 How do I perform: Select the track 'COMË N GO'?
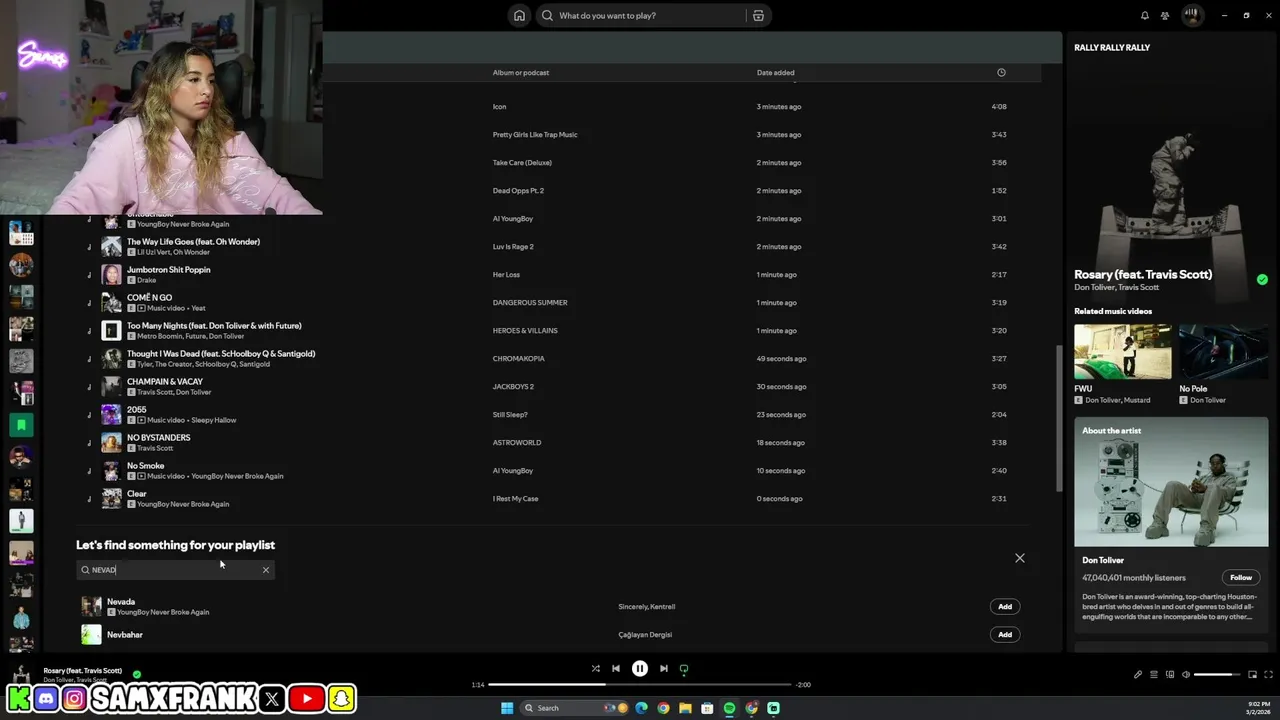[x=149, y=298]
